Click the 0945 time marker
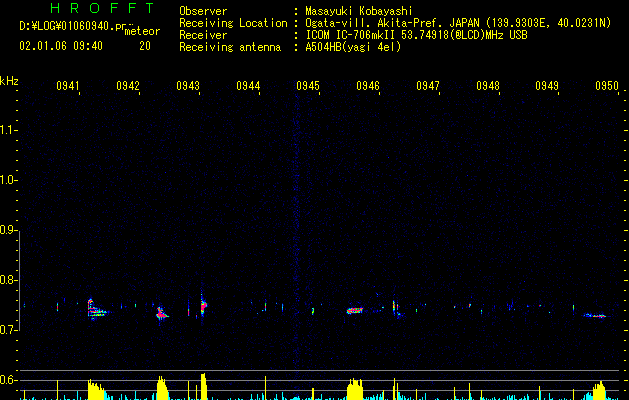 [308, 86]
